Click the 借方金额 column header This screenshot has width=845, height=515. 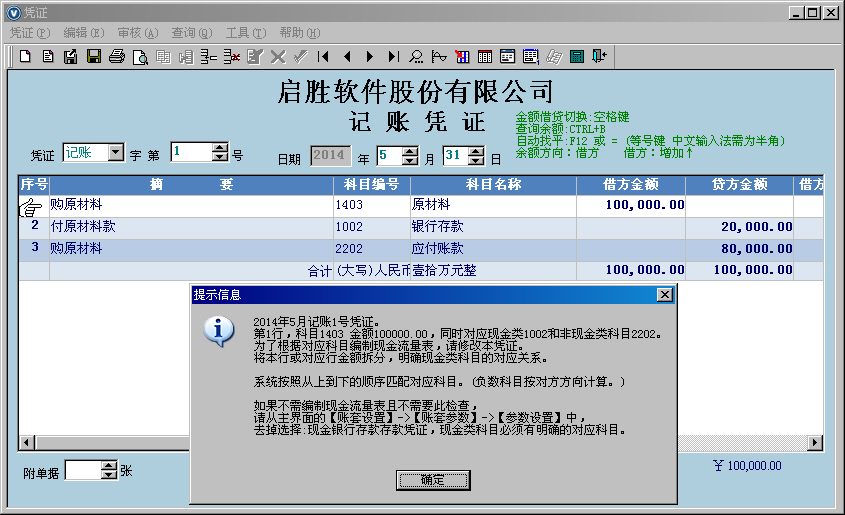[x=631, y=185]
